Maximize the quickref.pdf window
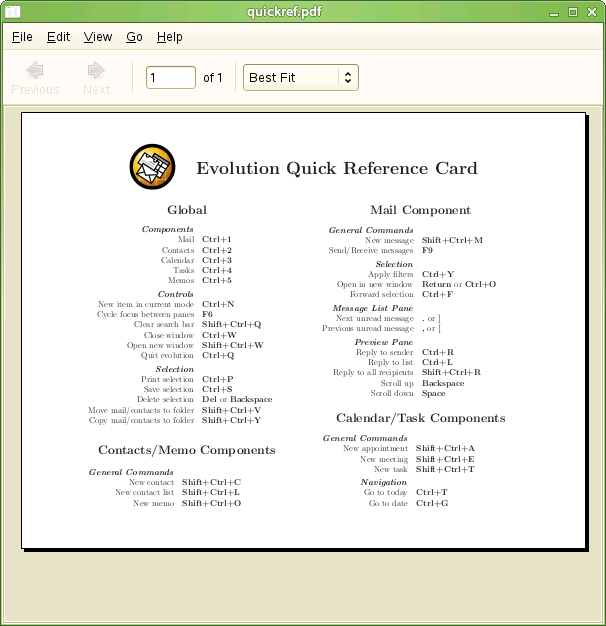This screenshot has width=606, height=626. tap(573, 12)
